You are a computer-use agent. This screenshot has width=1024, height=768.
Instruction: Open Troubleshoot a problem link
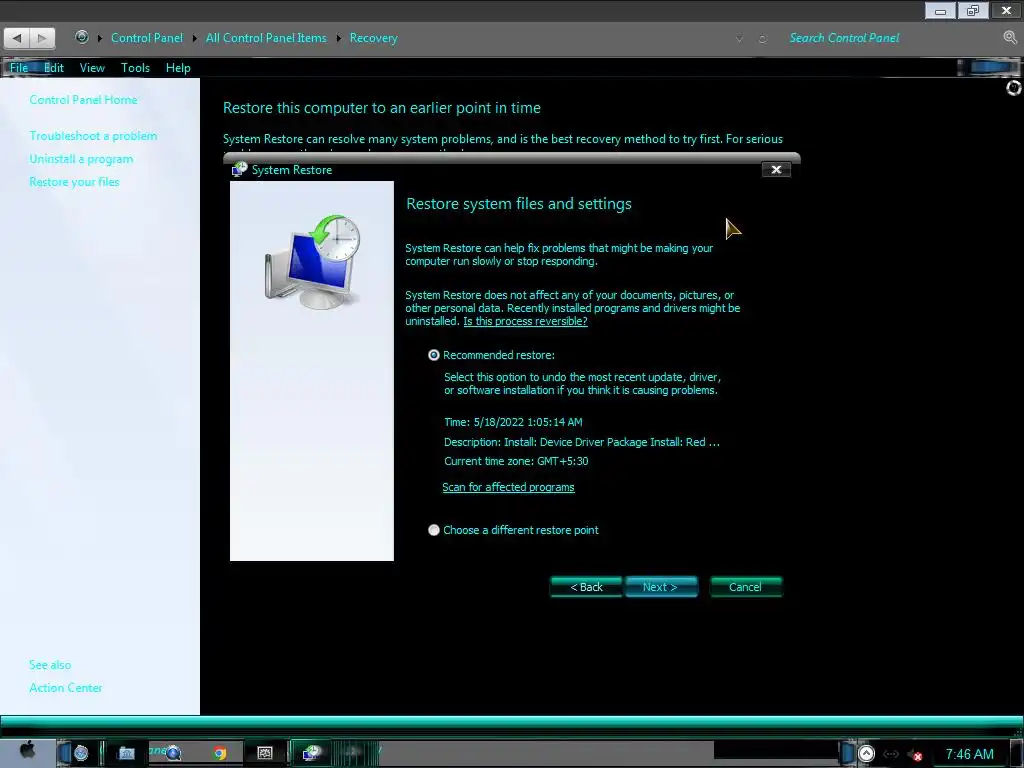tap(93, 136)
